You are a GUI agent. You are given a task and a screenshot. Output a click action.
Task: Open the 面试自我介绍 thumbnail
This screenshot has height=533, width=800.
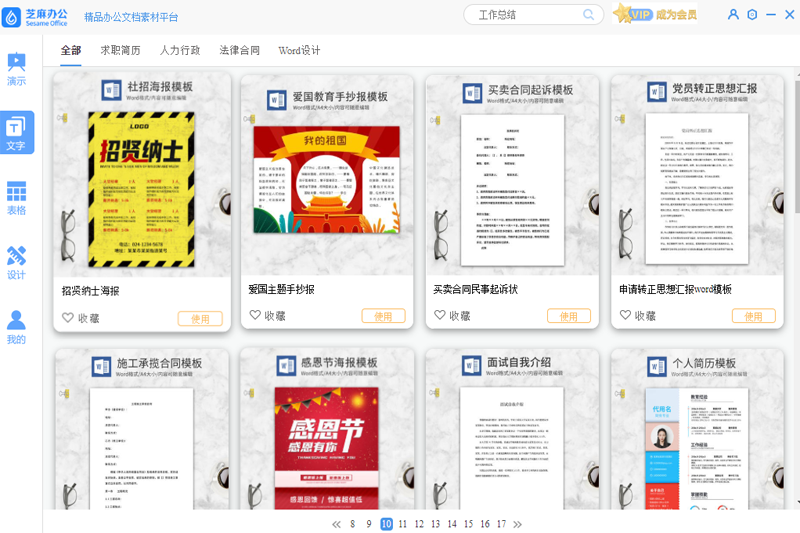pyautogui.click(x=512, y=429)
